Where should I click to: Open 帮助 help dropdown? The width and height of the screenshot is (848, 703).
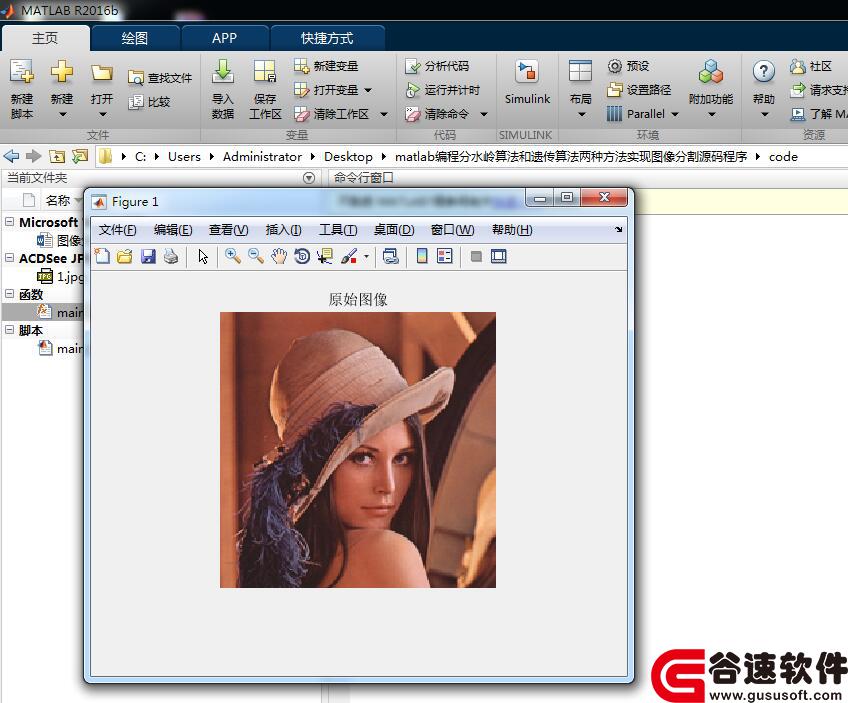[764, 114]
